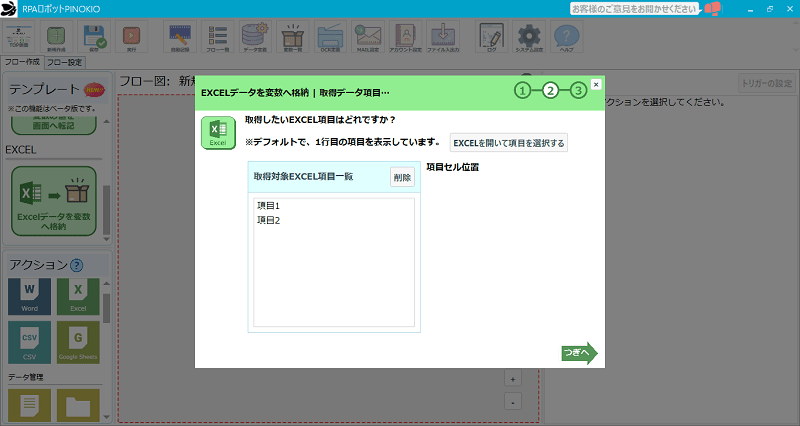The height and width of the screenshot is (426, 800).
Task: Click the トリガーの設定 button
Action: 766,83
